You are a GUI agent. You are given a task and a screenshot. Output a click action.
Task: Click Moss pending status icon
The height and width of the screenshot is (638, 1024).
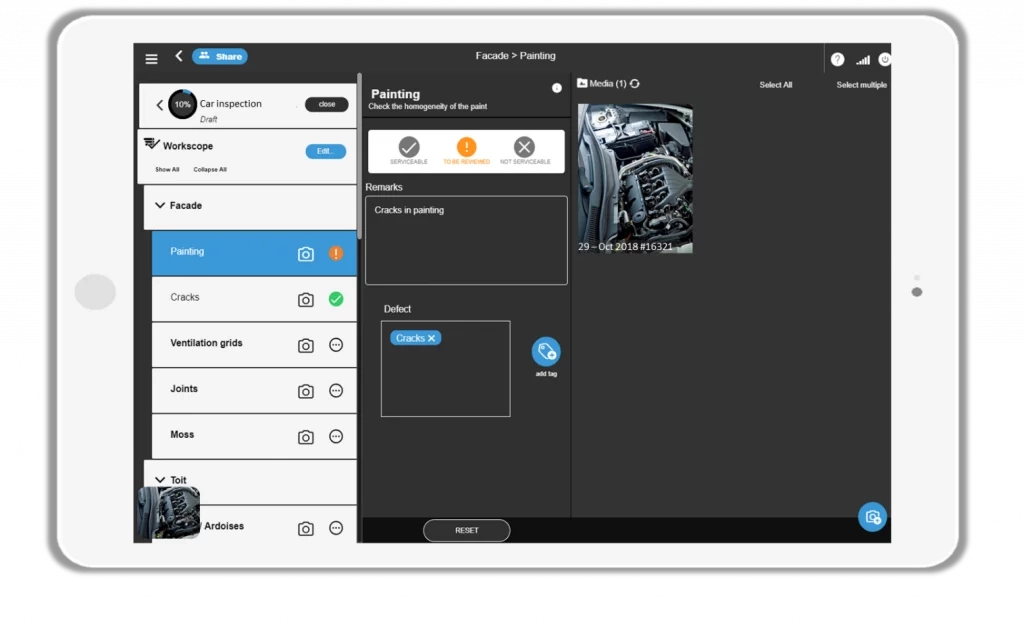point(336,436)
